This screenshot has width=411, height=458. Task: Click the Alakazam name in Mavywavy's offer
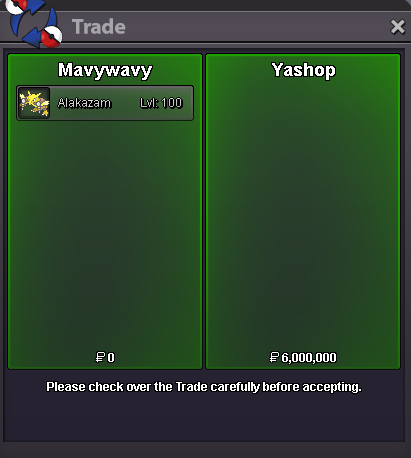tap(84, 103)
